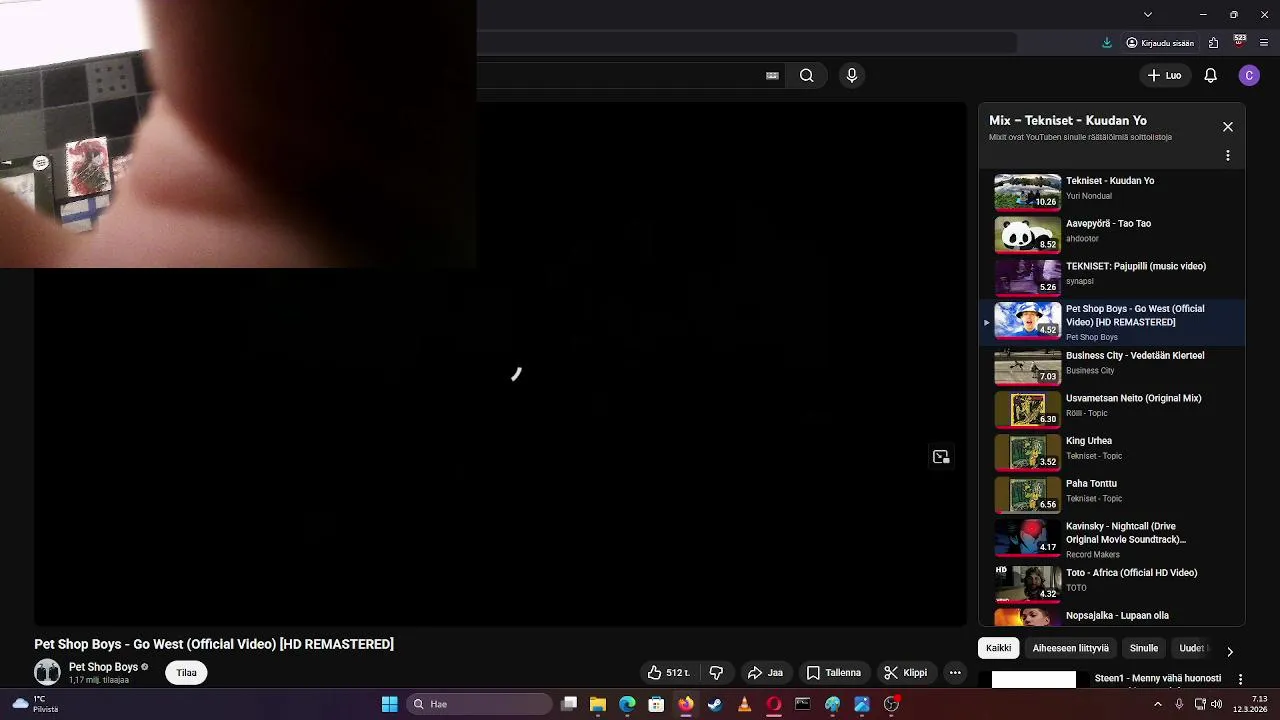Expand filter chips with right arrow

(x=1230, y=651)
